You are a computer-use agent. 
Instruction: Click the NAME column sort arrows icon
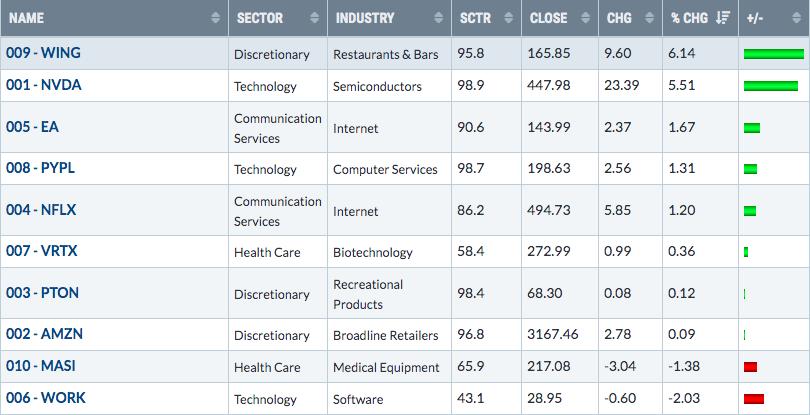(215, 18)
